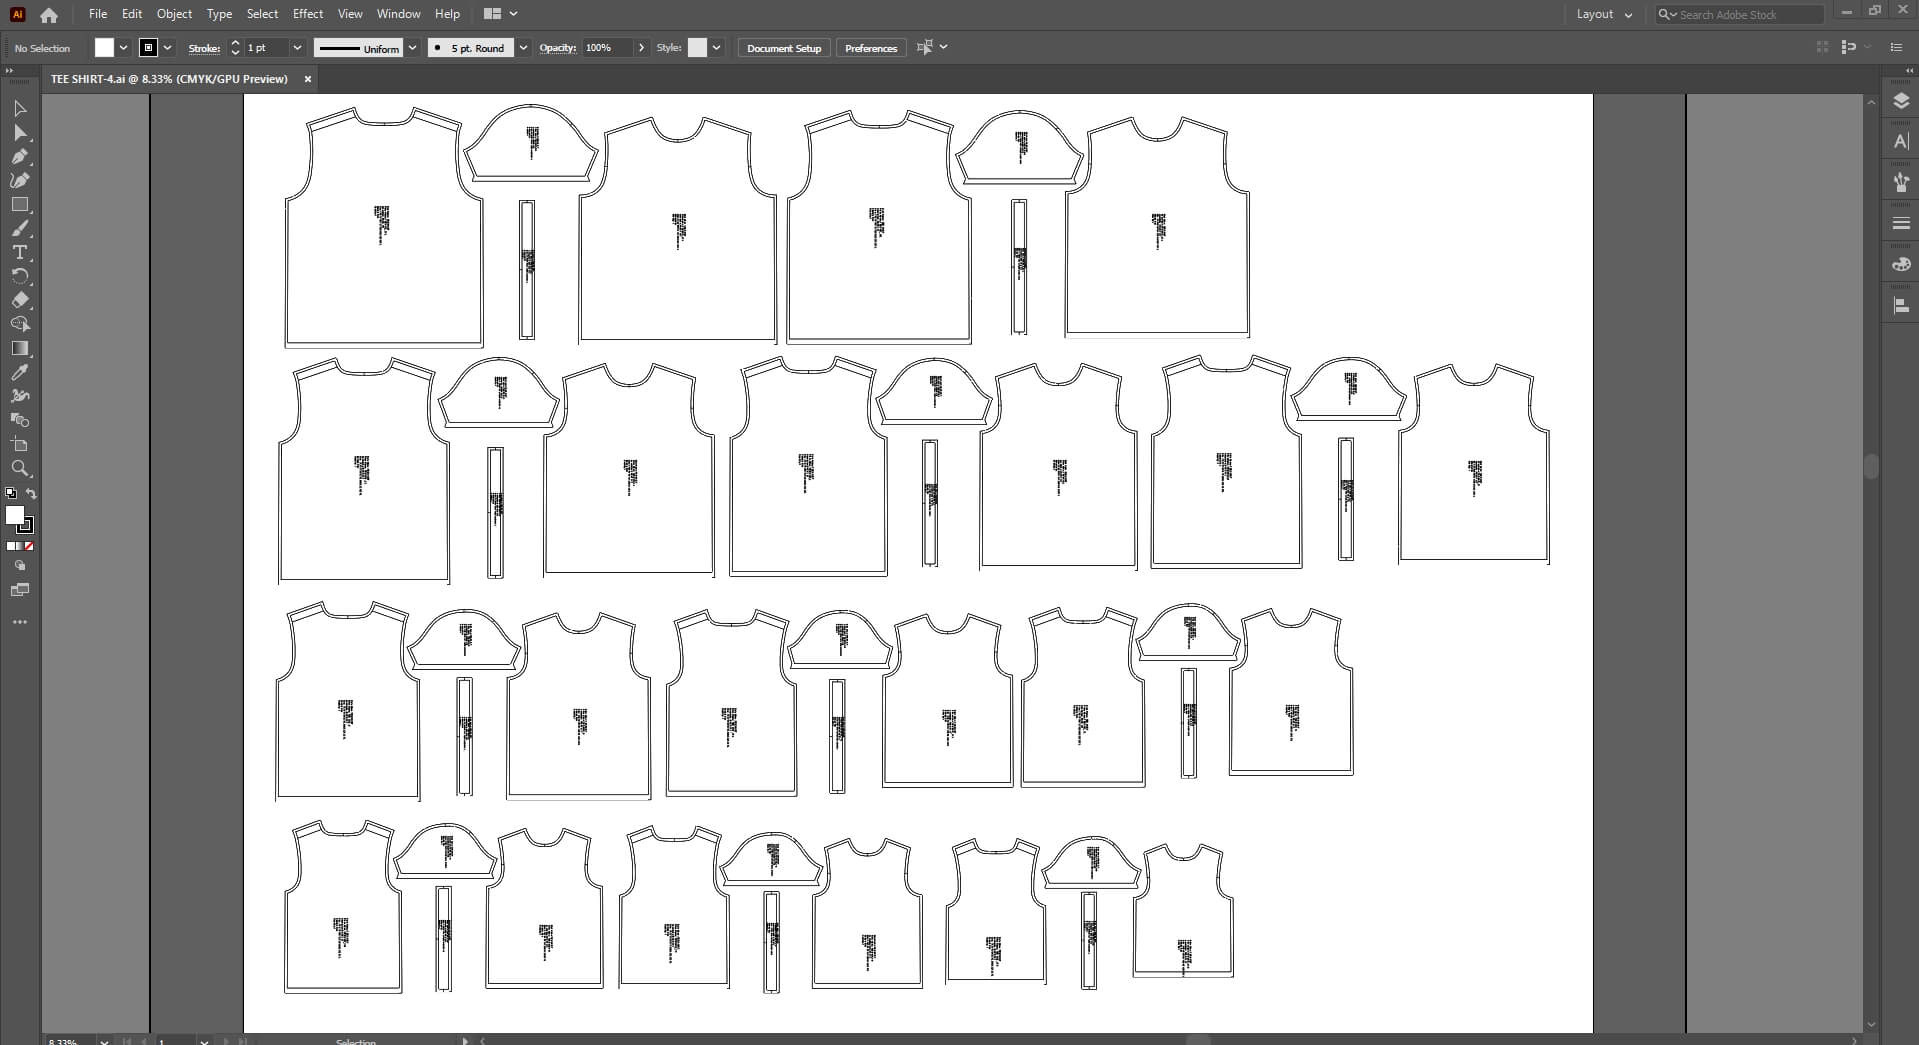Open the Edit menu

click(132, 14)
